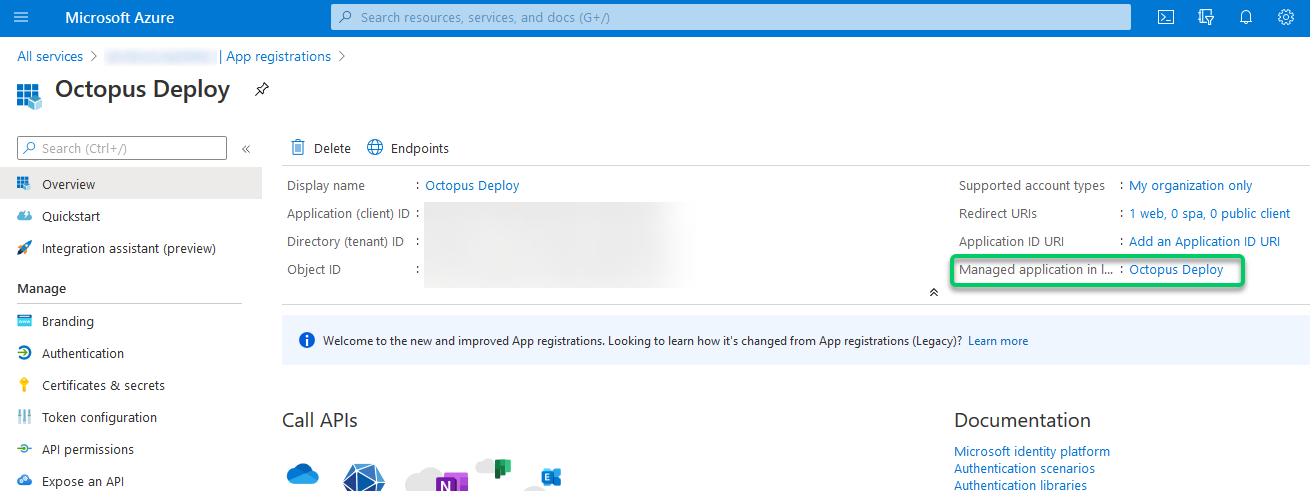Viewport: 1310px width, 491px height.
Task: Open the Directory and subscription filter icon
Action: pyautogui.click(x=1206, y=17)
